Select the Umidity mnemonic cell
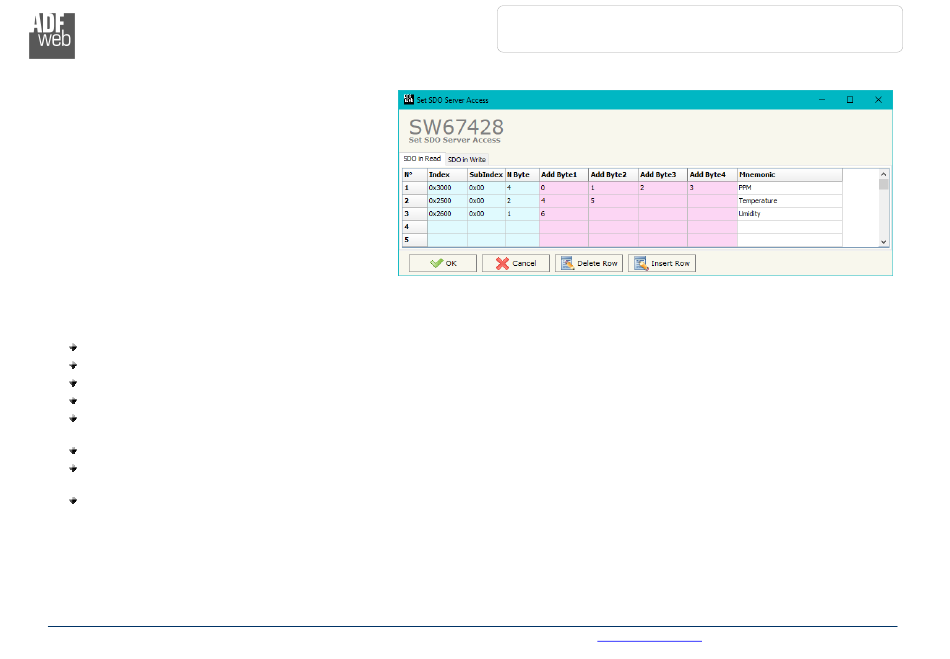 click(x=789, y=214)
